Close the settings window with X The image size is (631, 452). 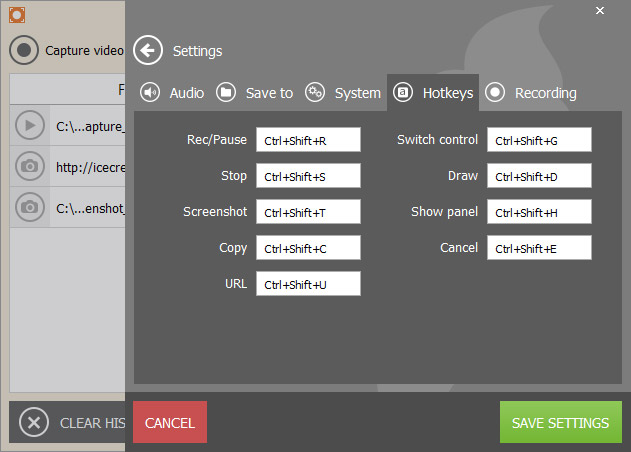[x=600, y=10]
